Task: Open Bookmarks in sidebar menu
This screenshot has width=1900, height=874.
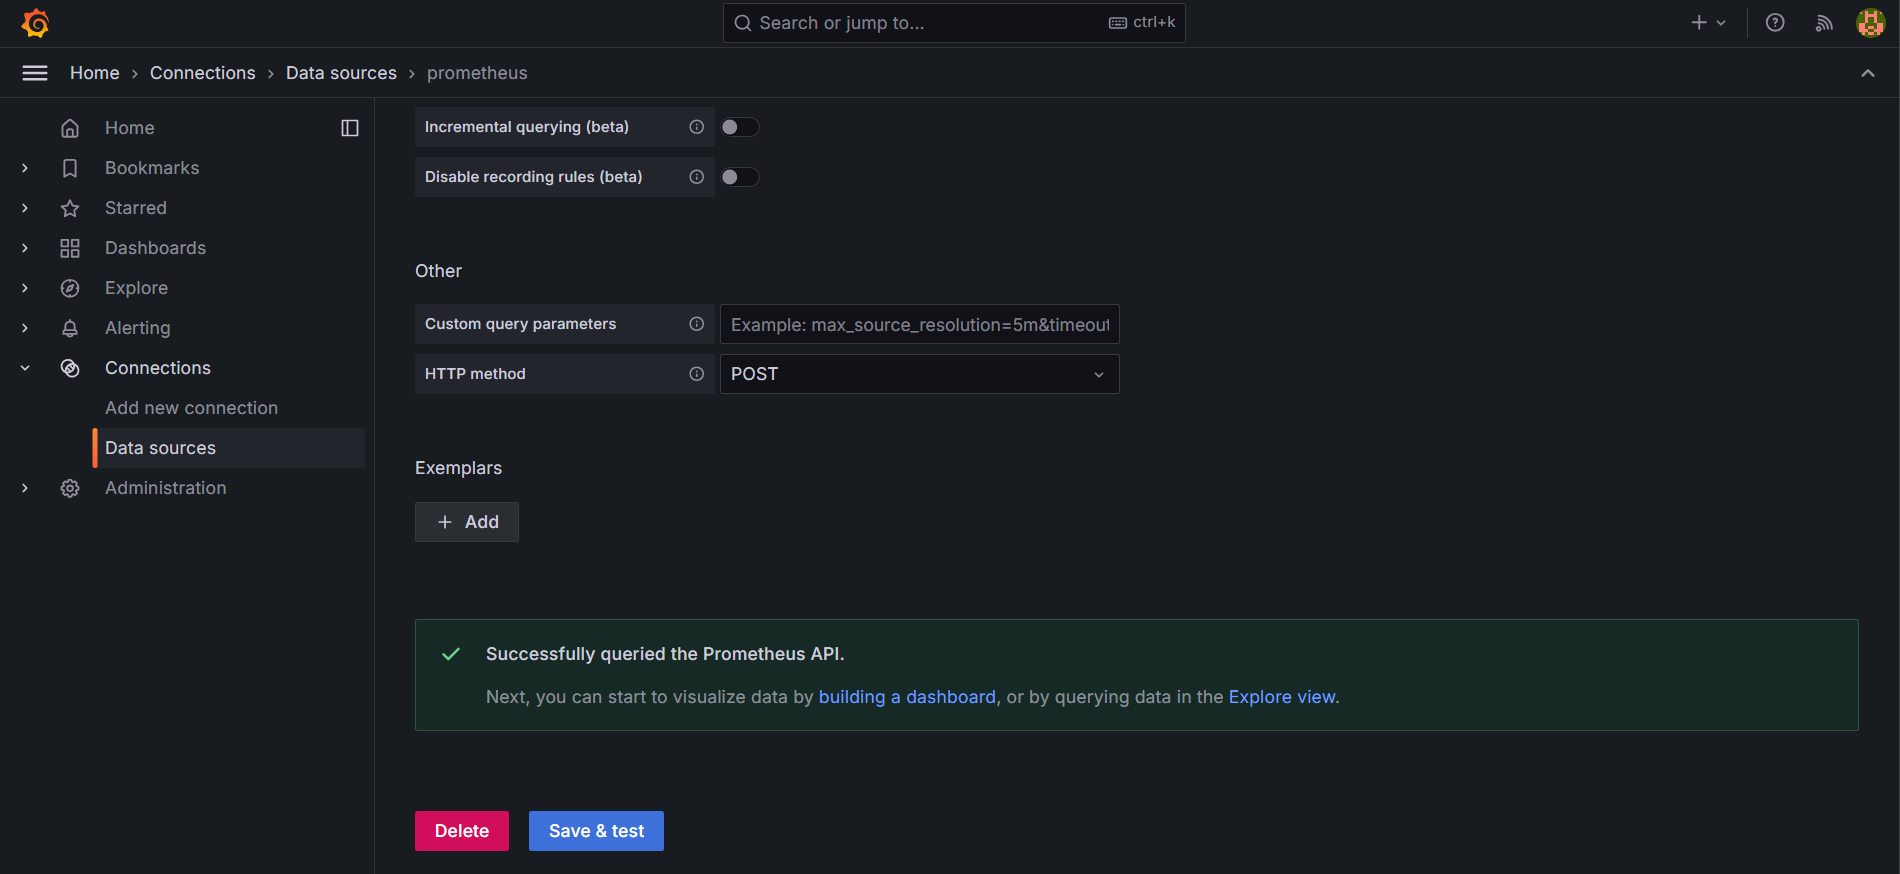Action: click(x=152, y=168)
